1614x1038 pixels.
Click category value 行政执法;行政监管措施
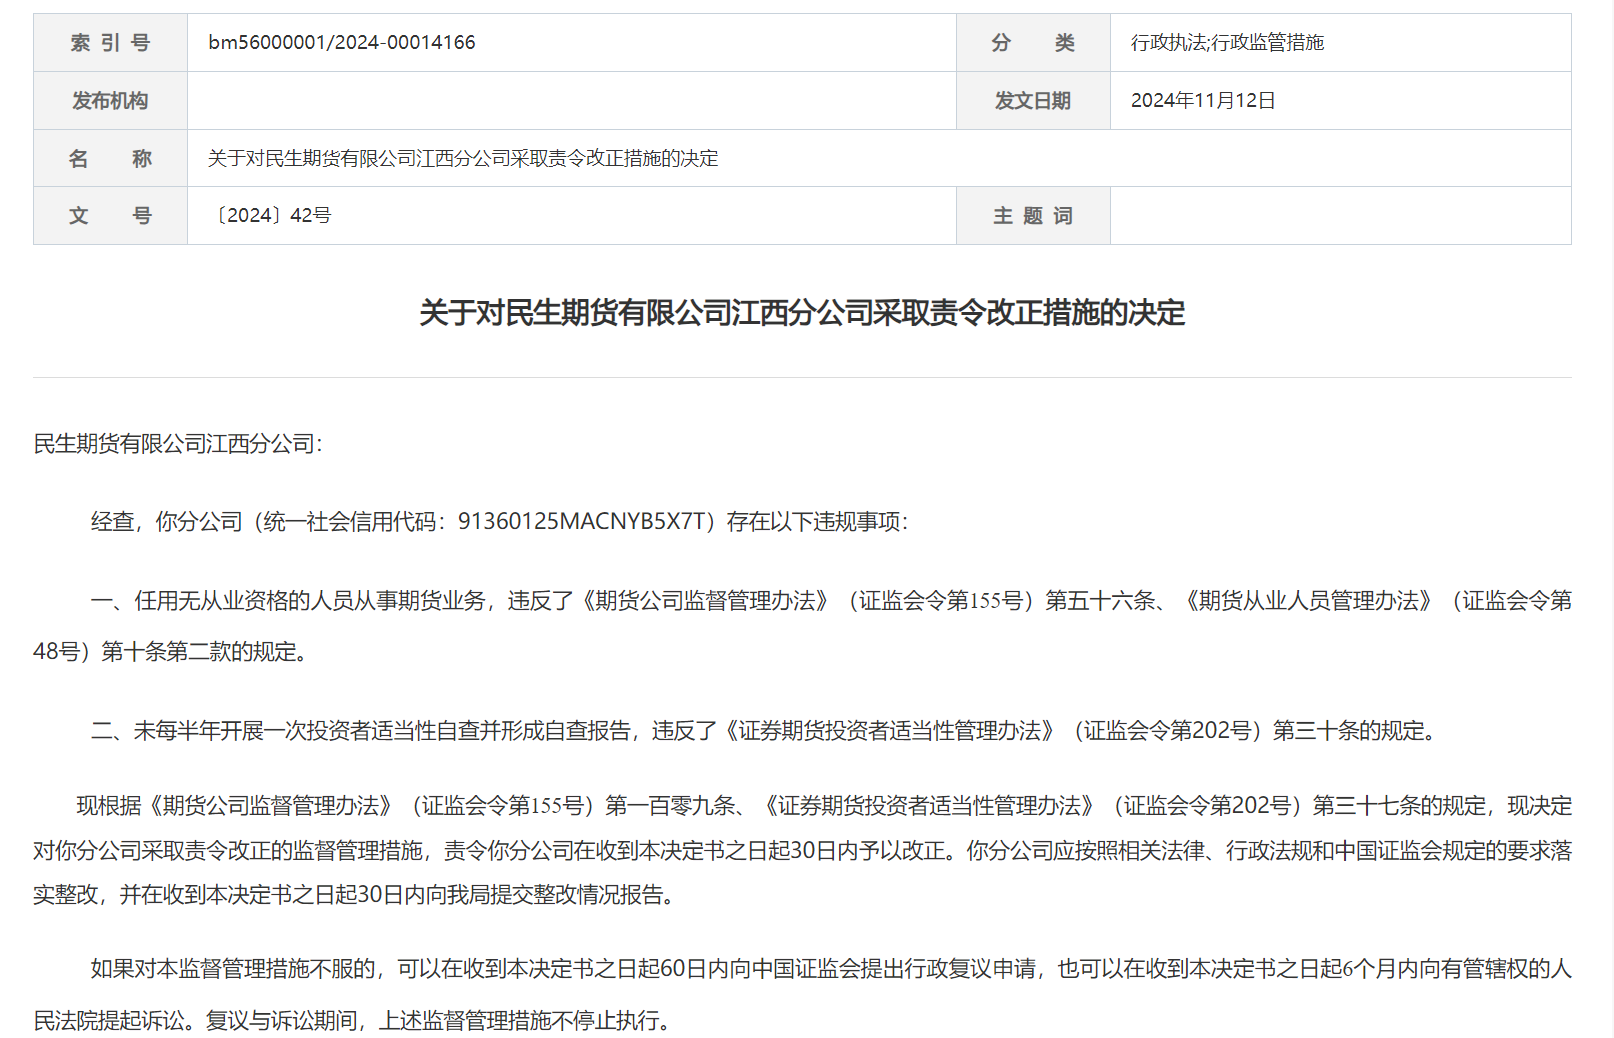pyautogui.click(x=1227, y=42)
